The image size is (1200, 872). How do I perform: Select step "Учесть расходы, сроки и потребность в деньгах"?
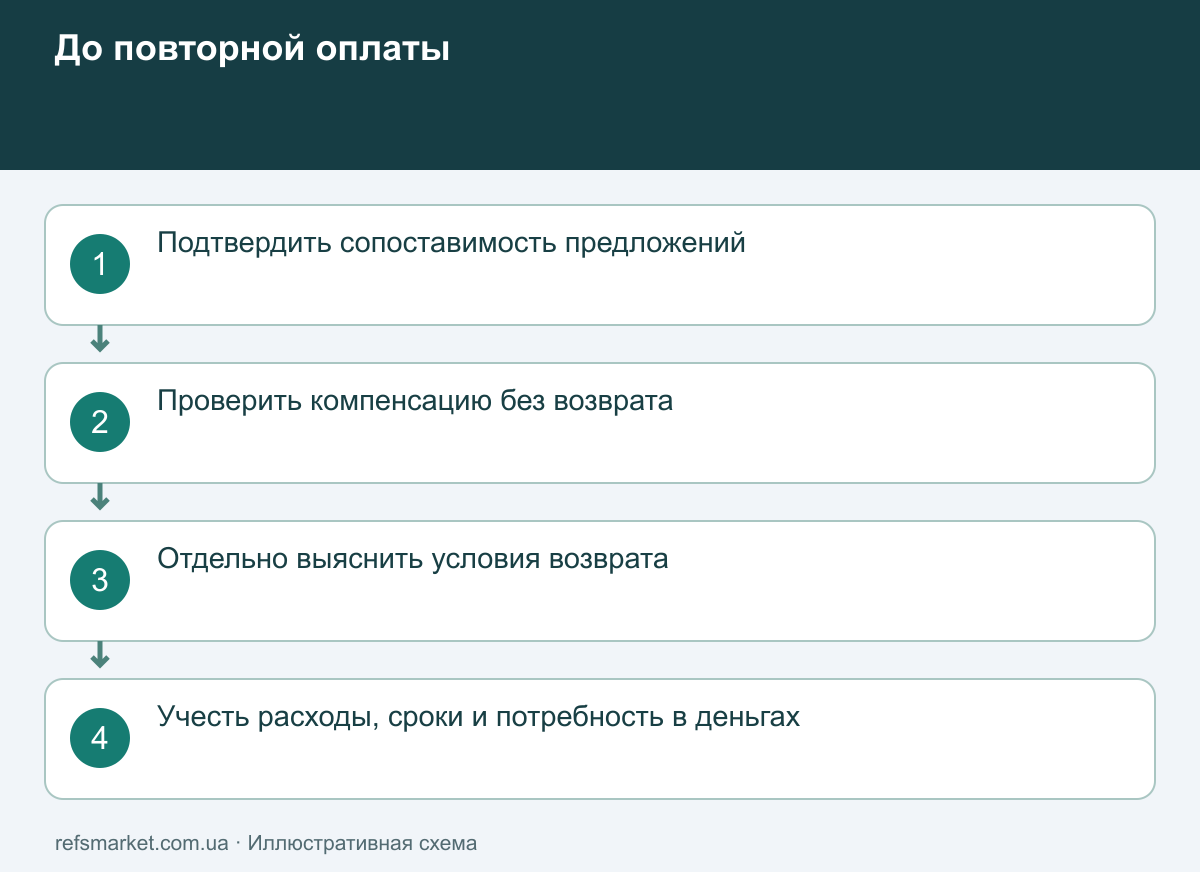600,739
